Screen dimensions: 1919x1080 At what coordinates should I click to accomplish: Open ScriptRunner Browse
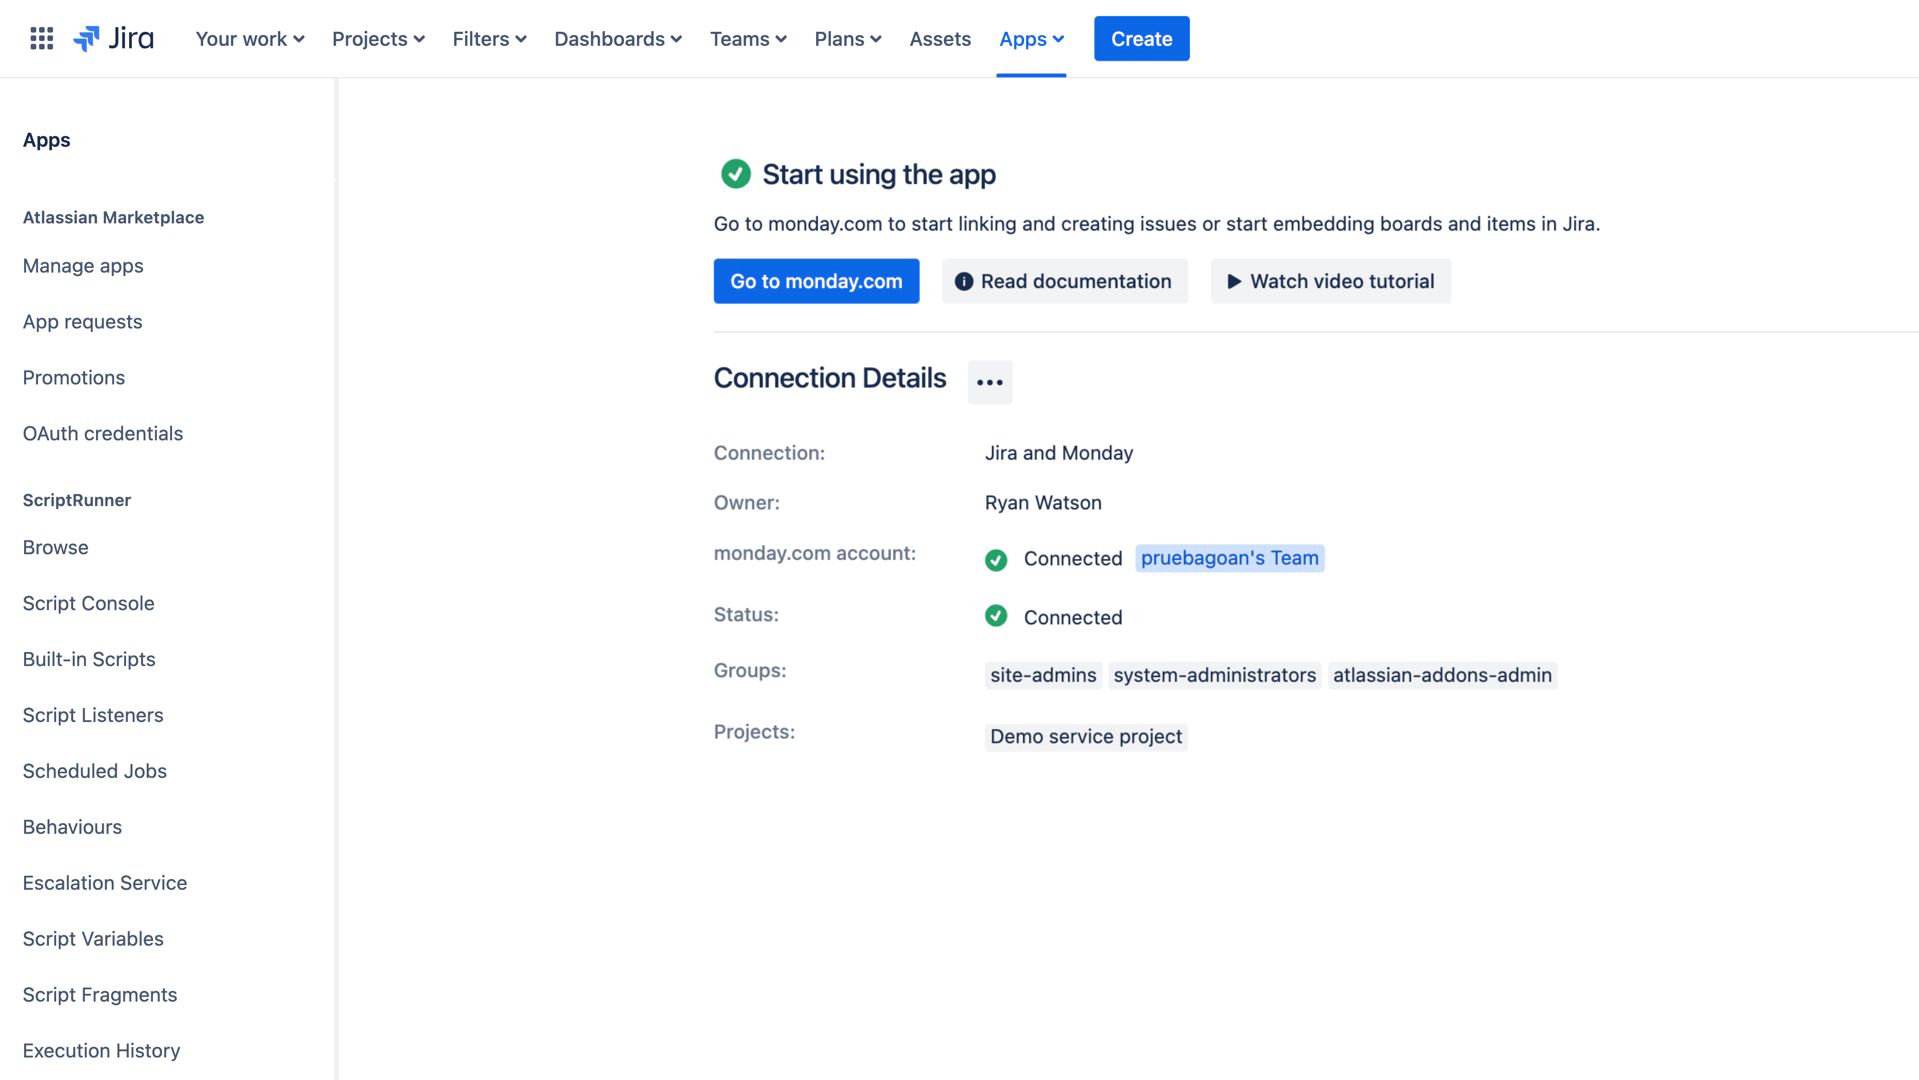55,548
